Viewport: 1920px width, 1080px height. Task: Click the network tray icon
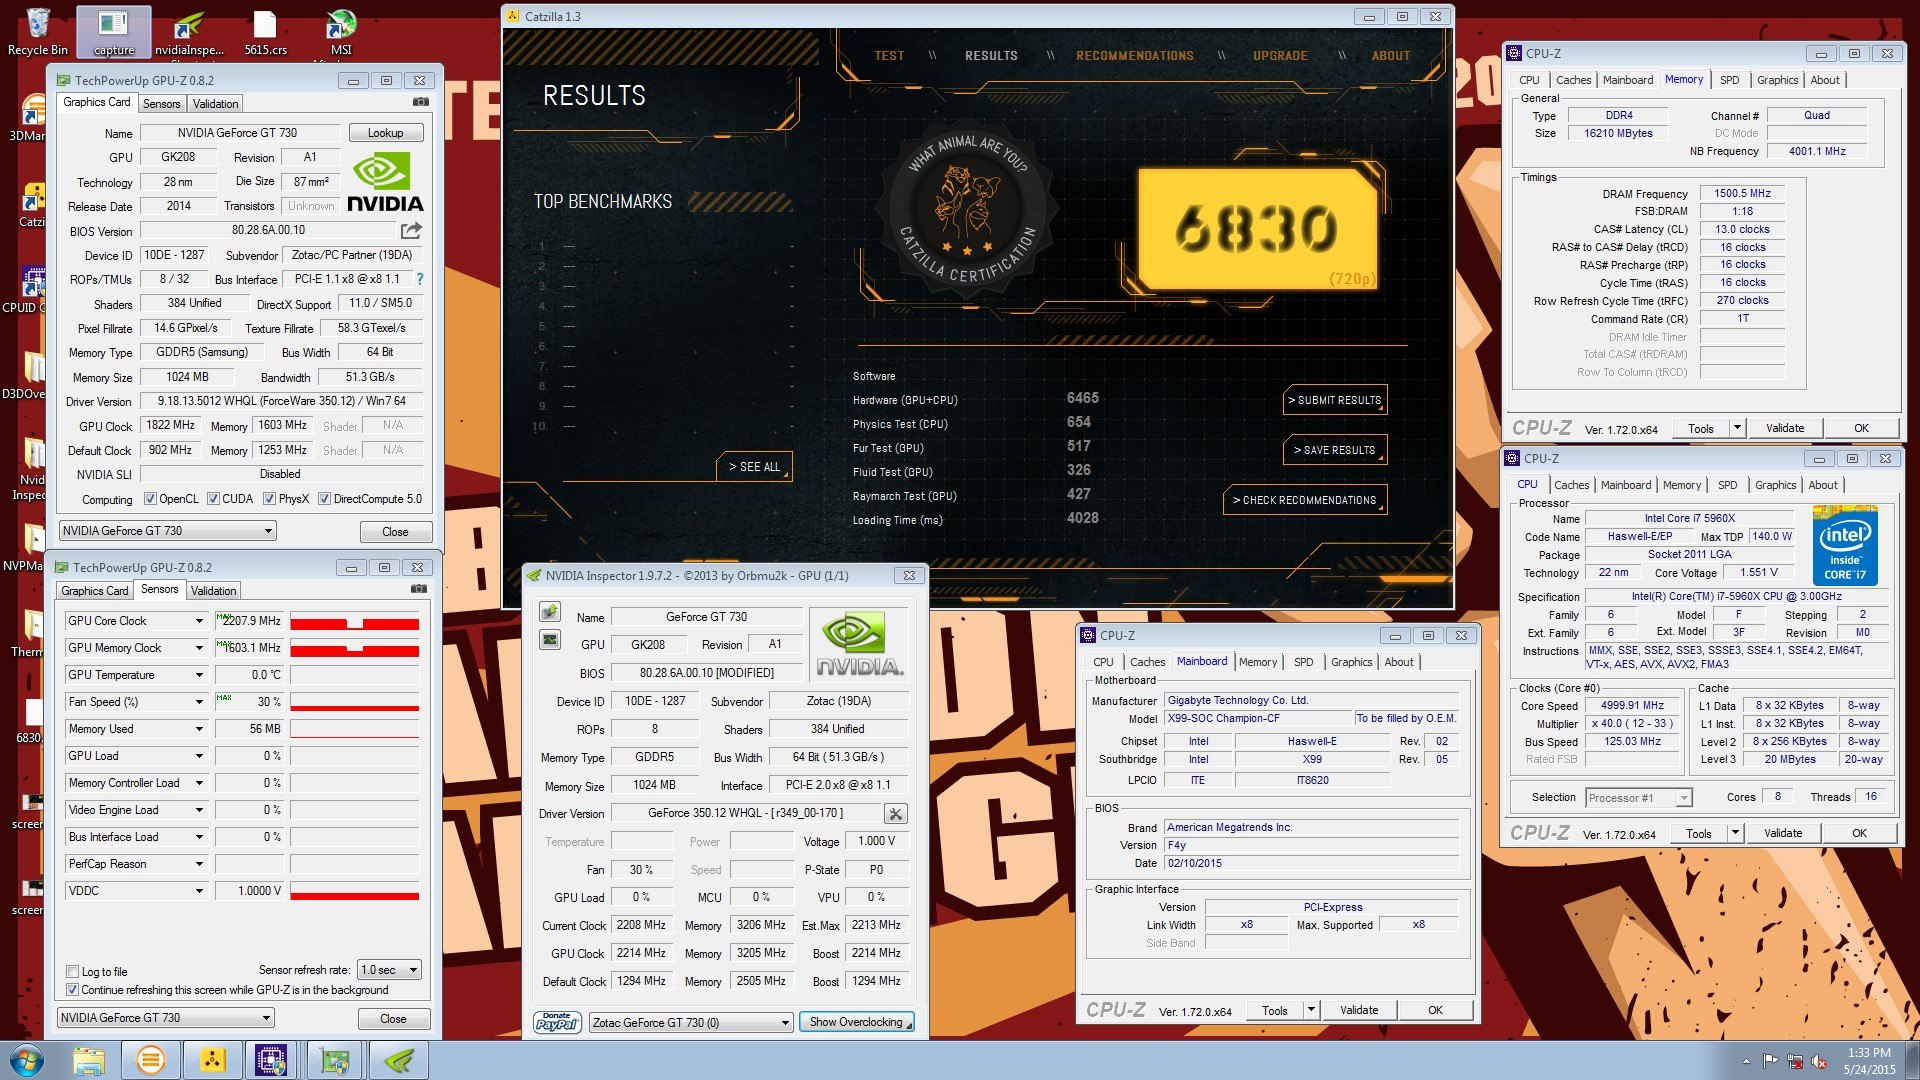coord(1795,1061)
